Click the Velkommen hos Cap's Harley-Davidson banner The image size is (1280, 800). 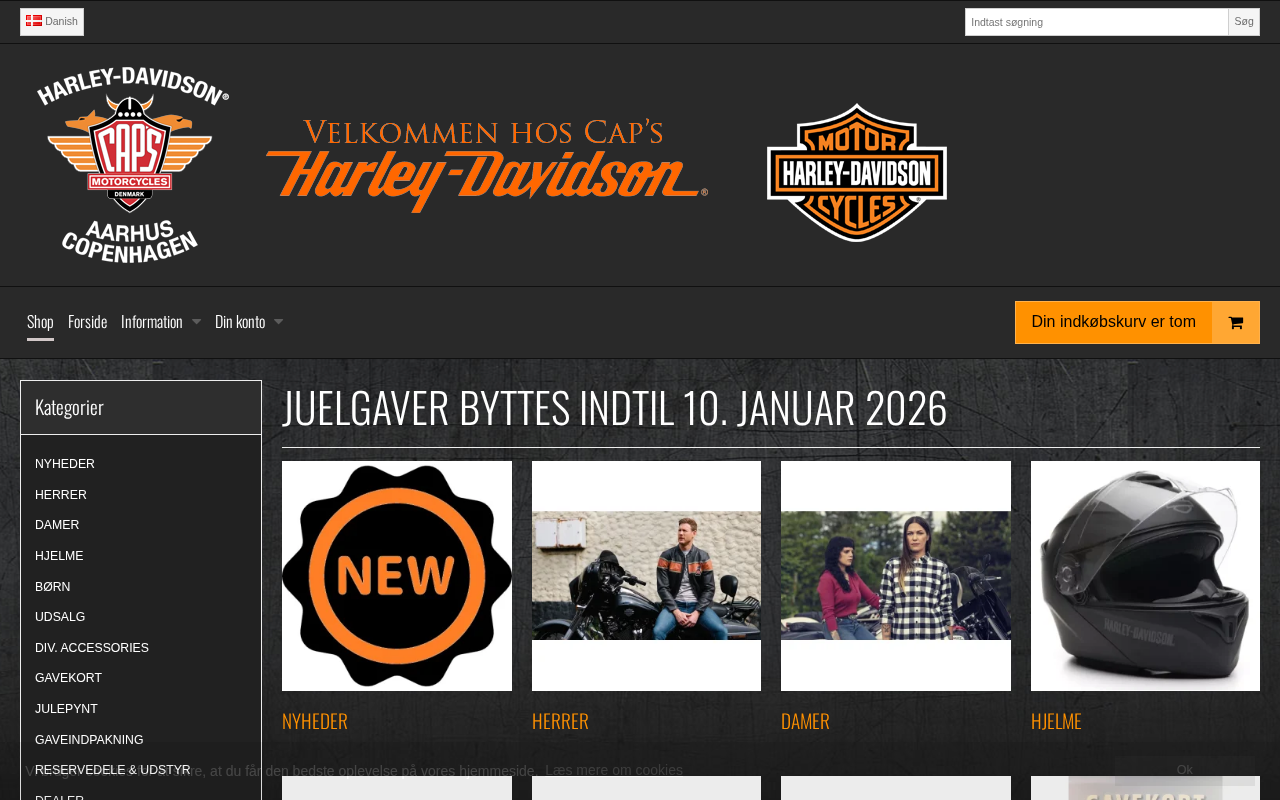pyautogui.click(x=487, y=165)
